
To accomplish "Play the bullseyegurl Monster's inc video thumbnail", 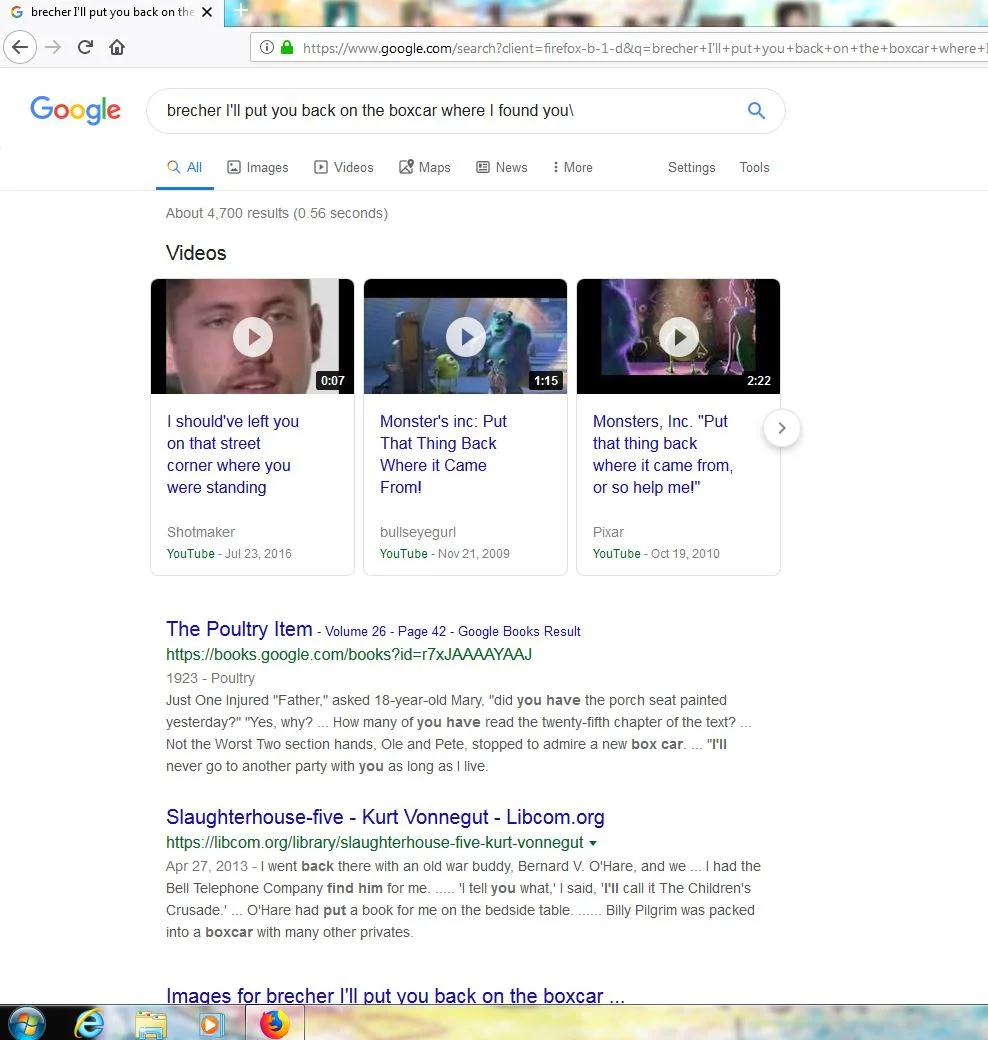I will point(465,336).
